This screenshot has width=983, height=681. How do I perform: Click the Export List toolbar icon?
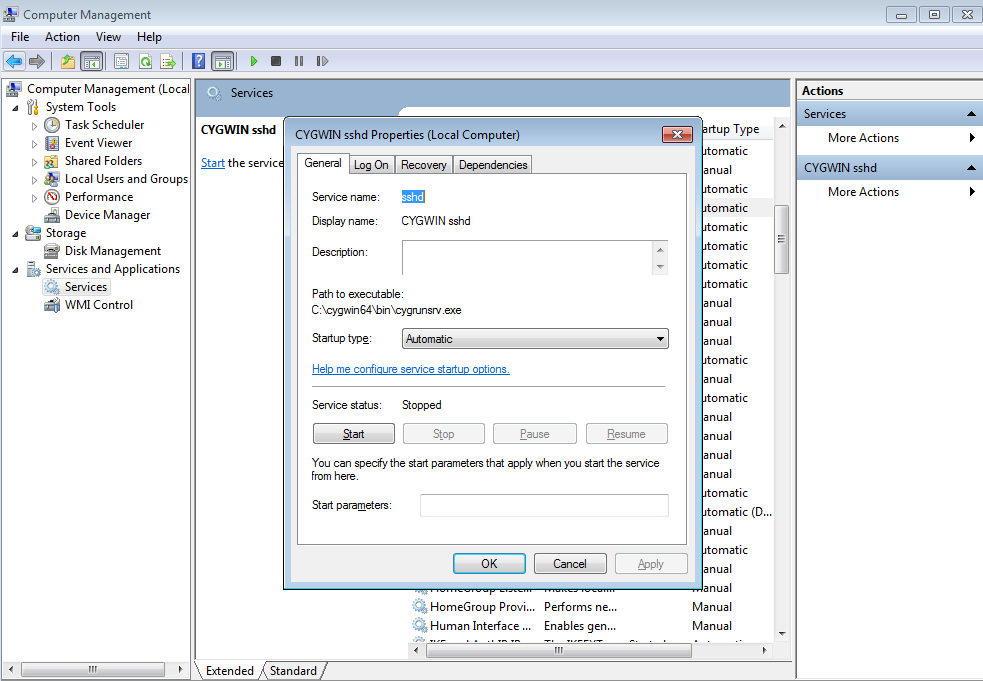(169, 61)
